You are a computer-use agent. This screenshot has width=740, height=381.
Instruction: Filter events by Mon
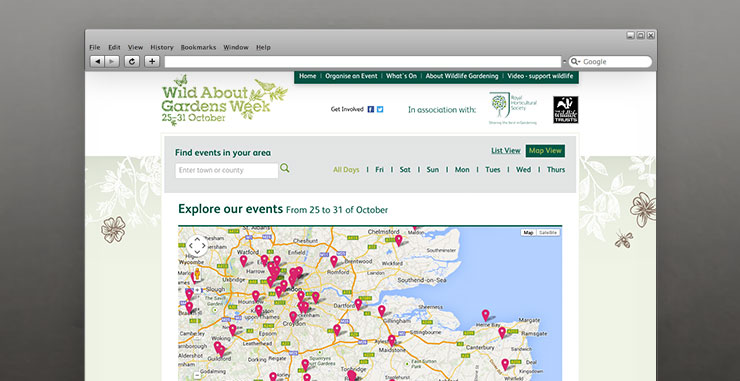coord(462,169)
